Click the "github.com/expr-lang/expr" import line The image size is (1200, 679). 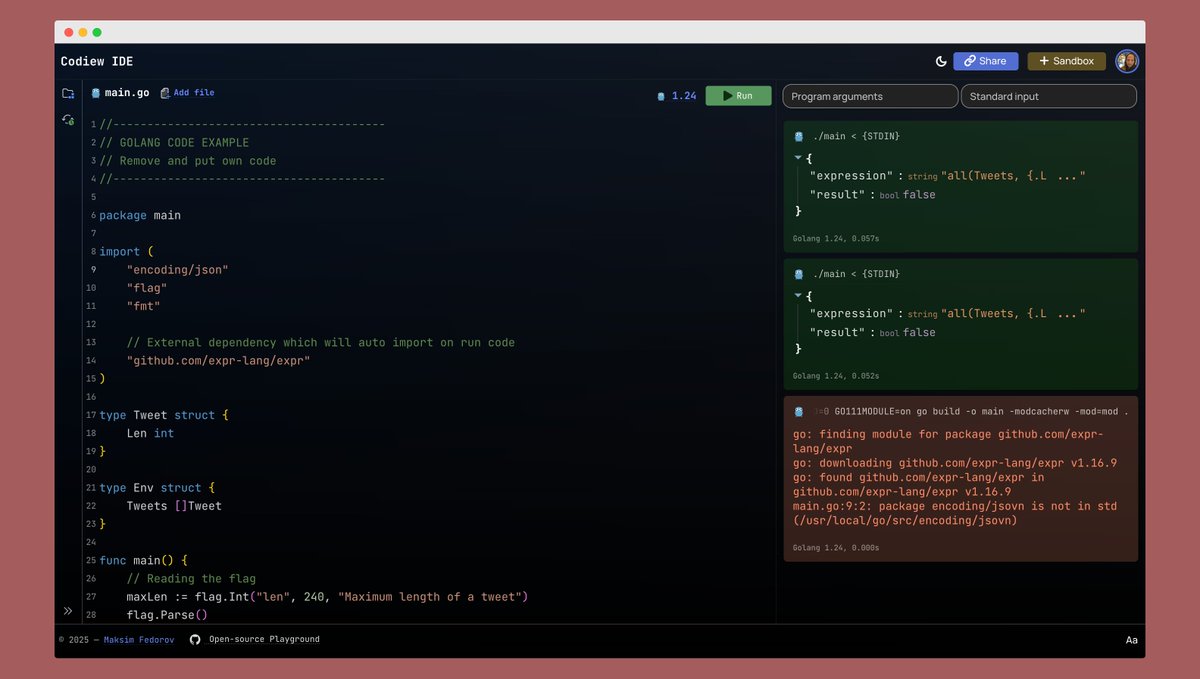pyautogui.click(x=218, y=360)
